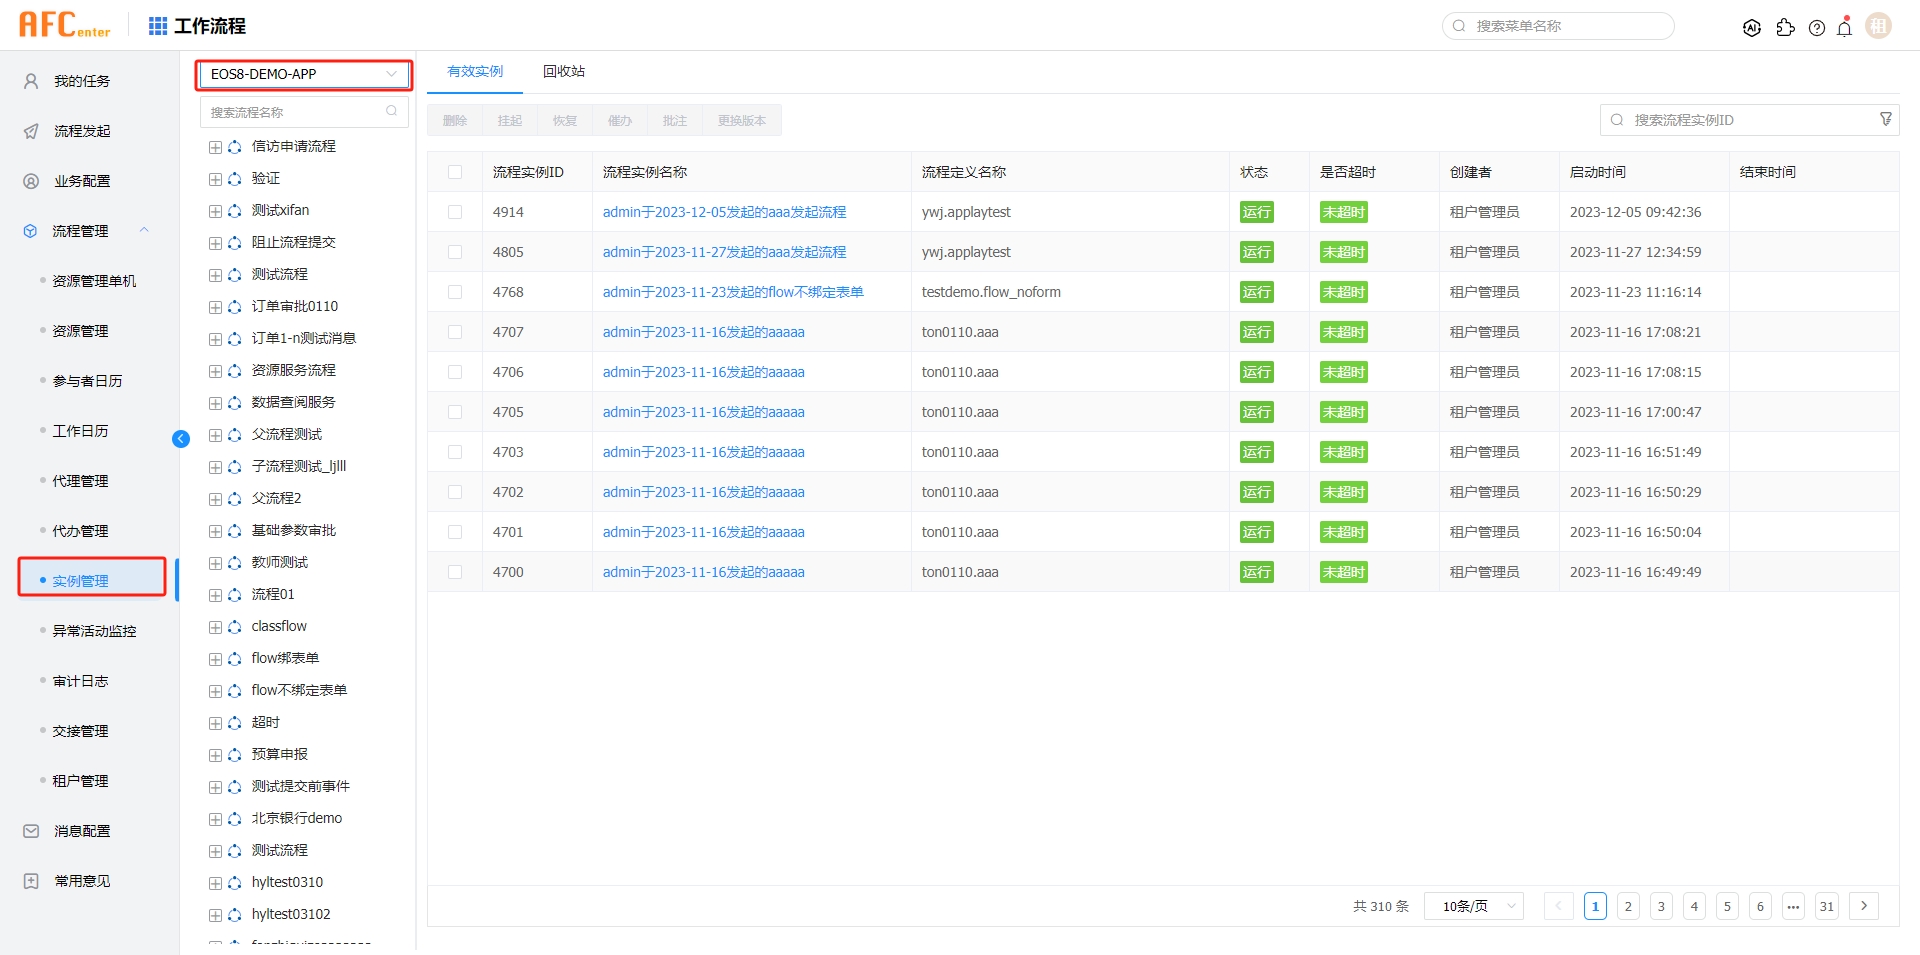Viewport: 1920px width, 955px height.
Task: Click the 消息配置 envelope icon in sidebar
Action: tap(30, 831)
